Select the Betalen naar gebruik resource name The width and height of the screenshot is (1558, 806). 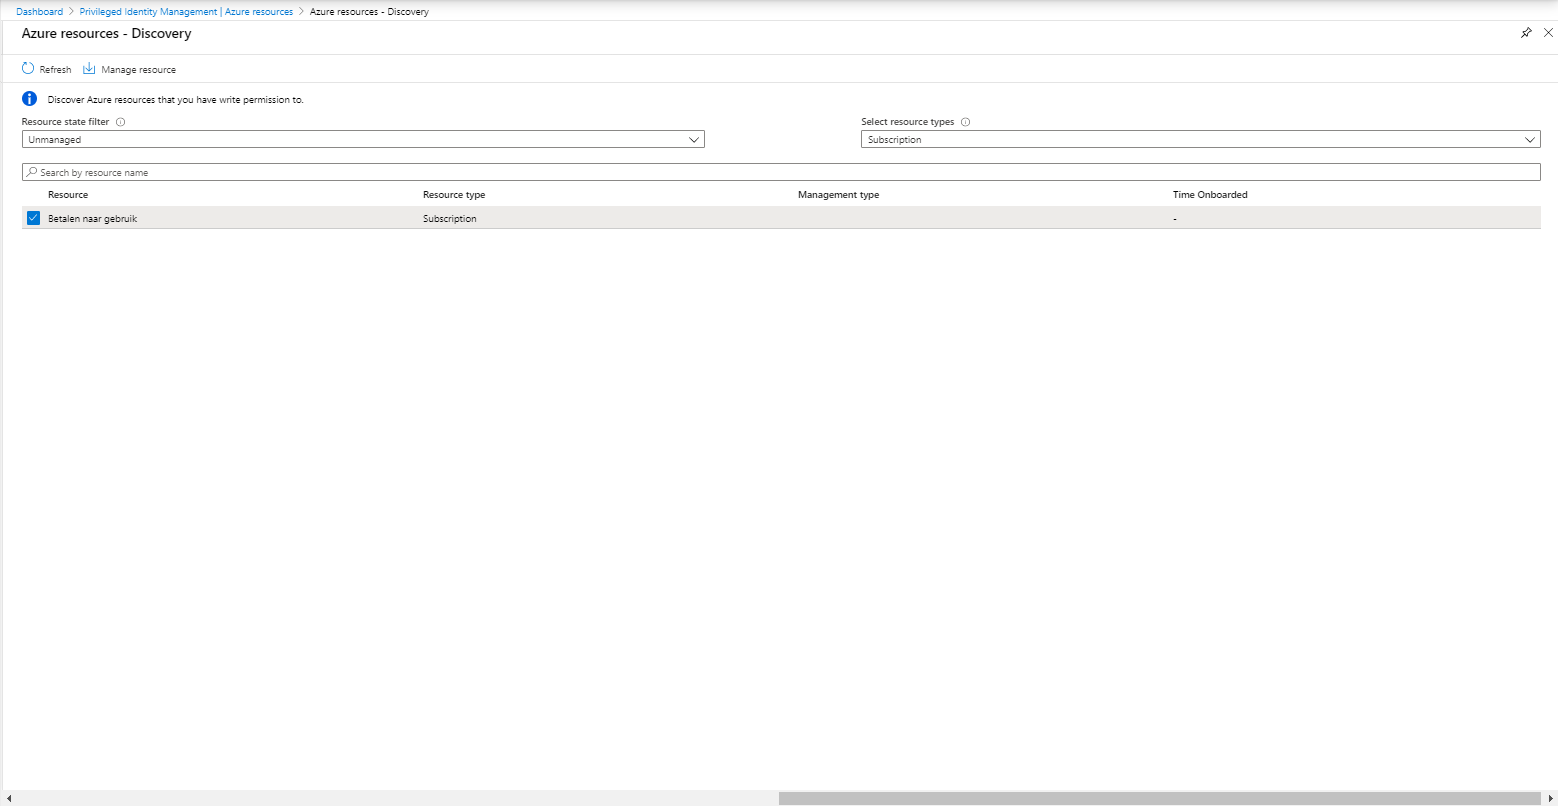(92, 218)
